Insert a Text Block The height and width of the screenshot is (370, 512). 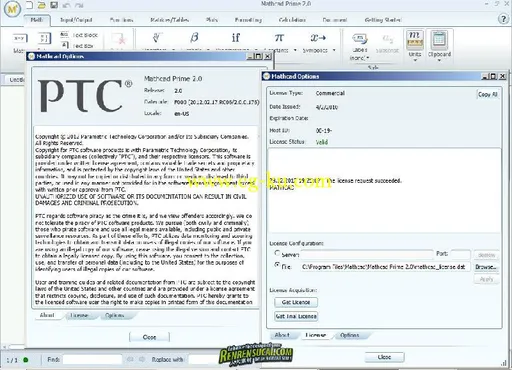[80, 35]
